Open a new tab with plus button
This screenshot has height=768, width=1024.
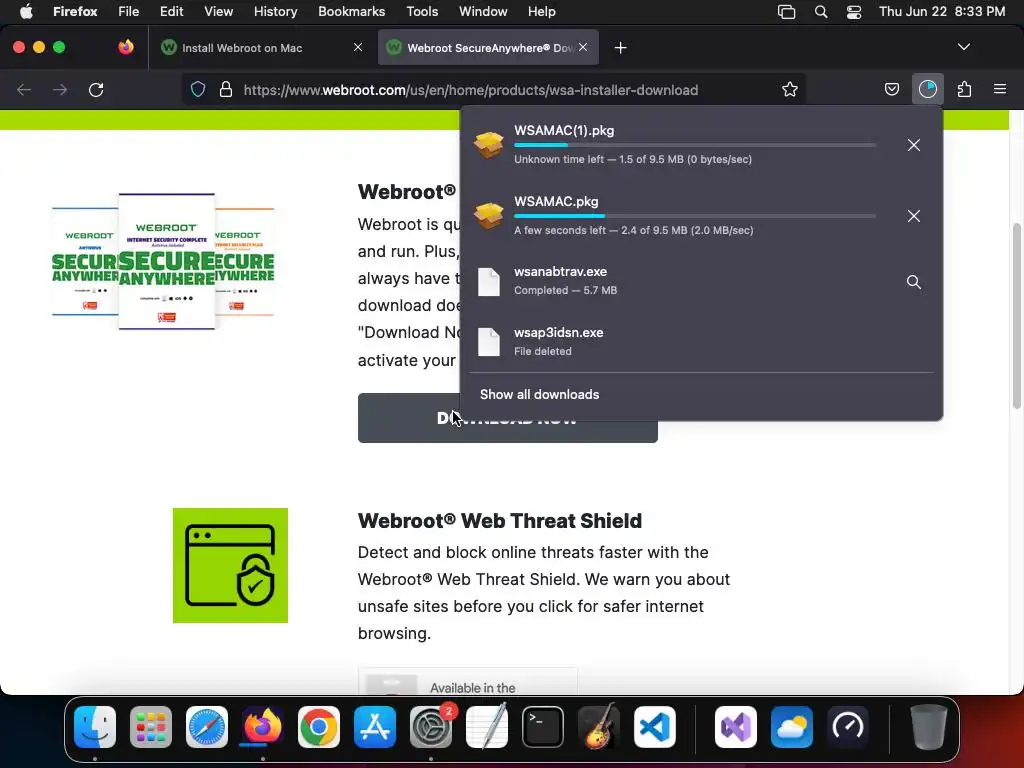coord(620,48)
